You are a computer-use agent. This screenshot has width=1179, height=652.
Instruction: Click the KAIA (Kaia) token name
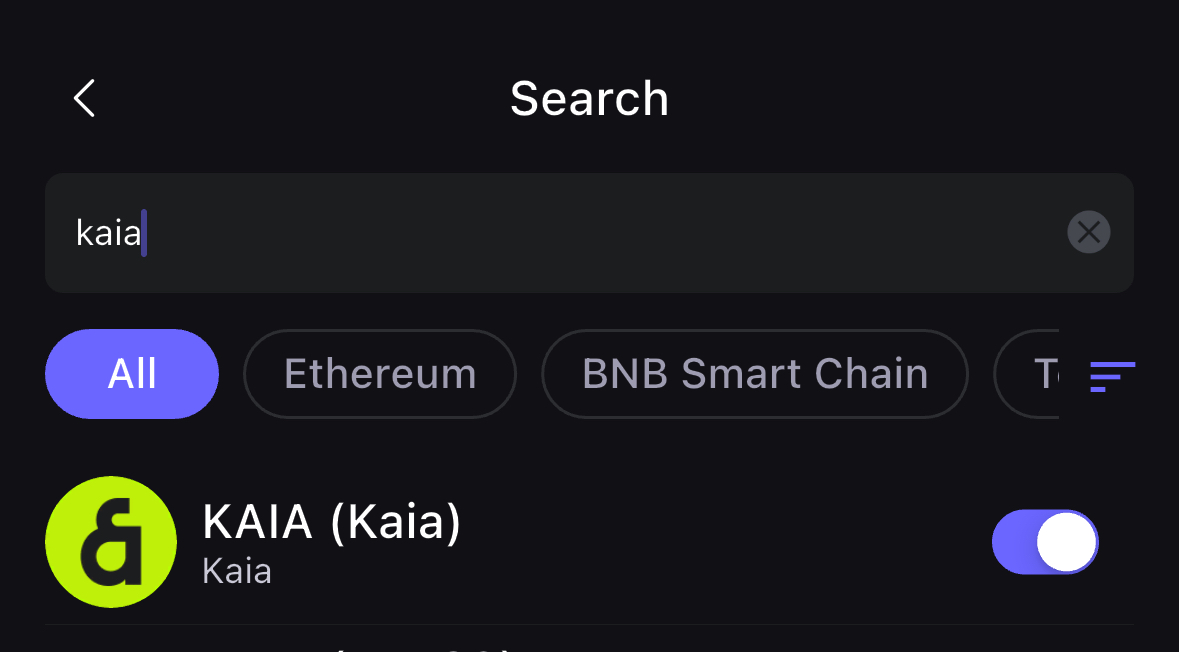click(332, 521)
